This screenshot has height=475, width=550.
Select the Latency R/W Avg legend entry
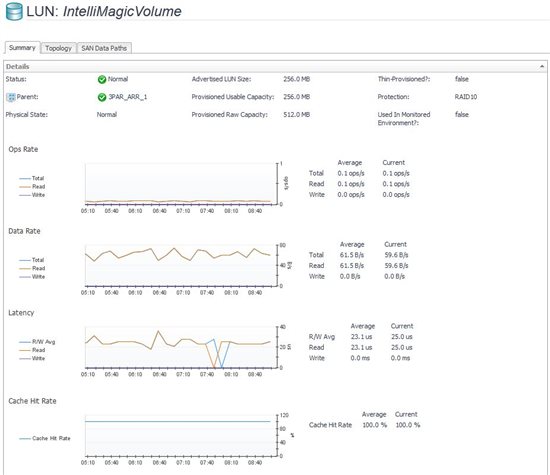37,342
